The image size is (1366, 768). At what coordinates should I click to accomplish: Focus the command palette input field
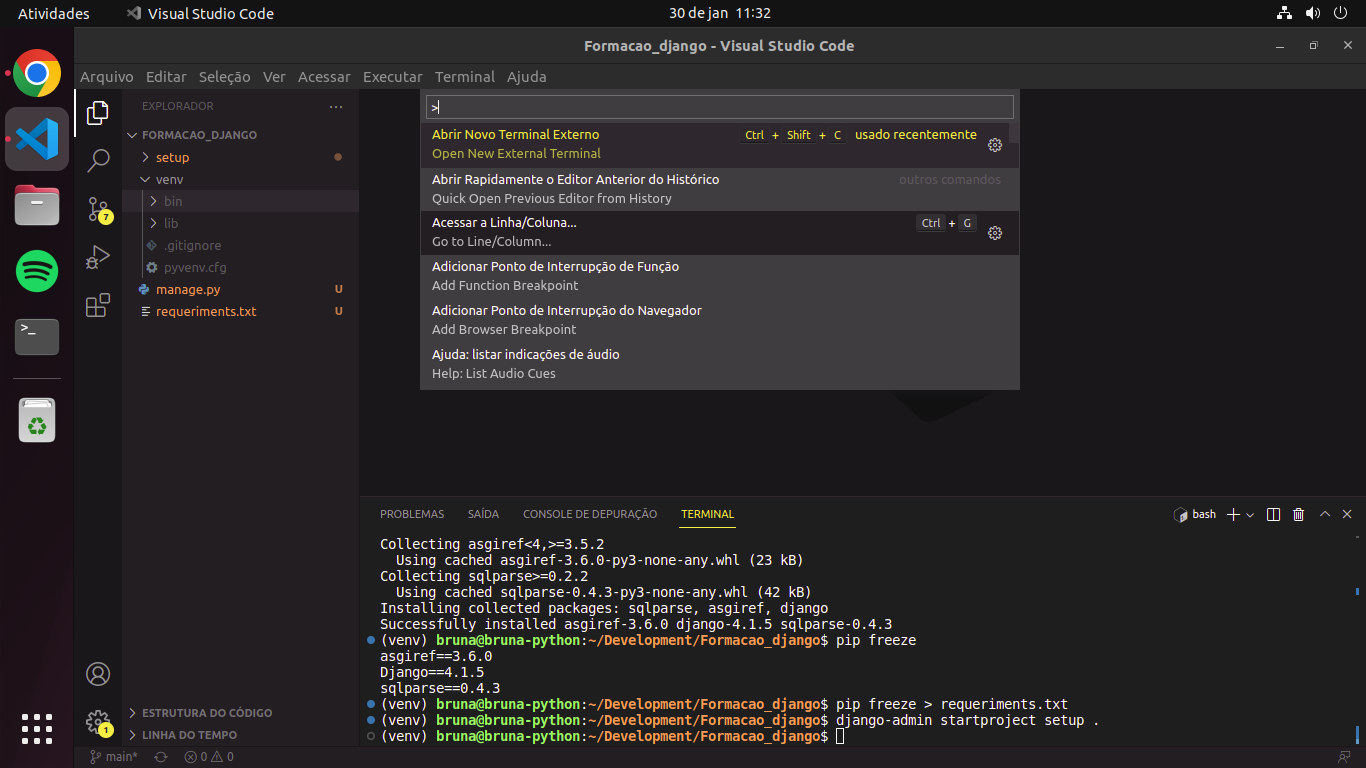[x=720, y=107]
